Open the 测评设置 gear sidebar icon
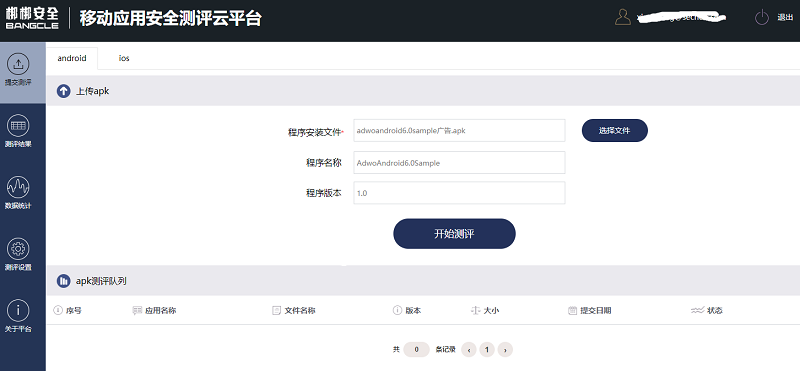The image size is (800, 371). coord(18,249)
